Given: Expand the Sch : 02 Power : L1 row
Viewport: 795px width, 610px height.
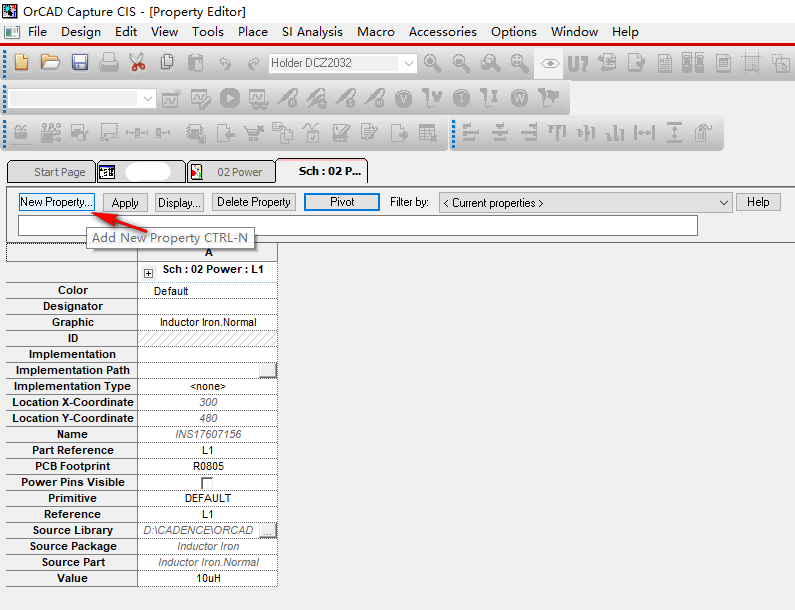Looking at the screenshot, I should pos(148,273).
